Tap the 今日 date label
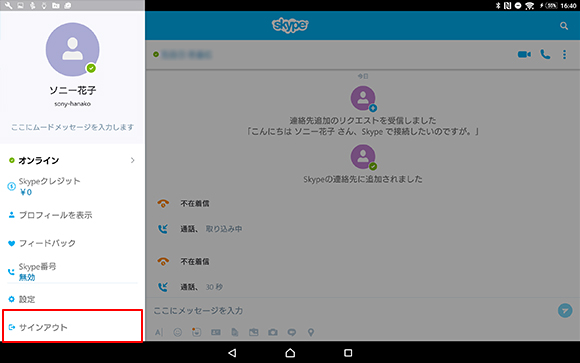Image resolution: width=580 pixels, height=363 pixels. 363,76
